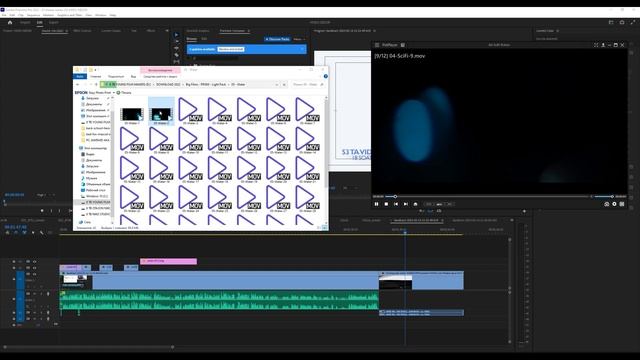Toggle the PotPlayer playlist panel icon
Screen dimensions: 640x360
[x=622, y=204]
